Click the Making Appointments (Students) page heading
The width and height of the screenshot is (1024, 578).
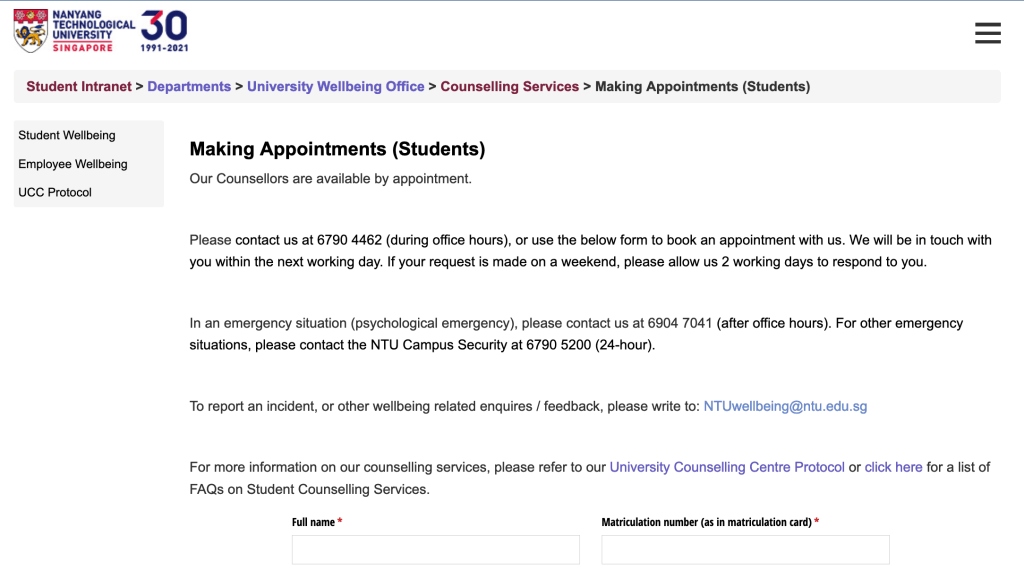pos(337,149)
